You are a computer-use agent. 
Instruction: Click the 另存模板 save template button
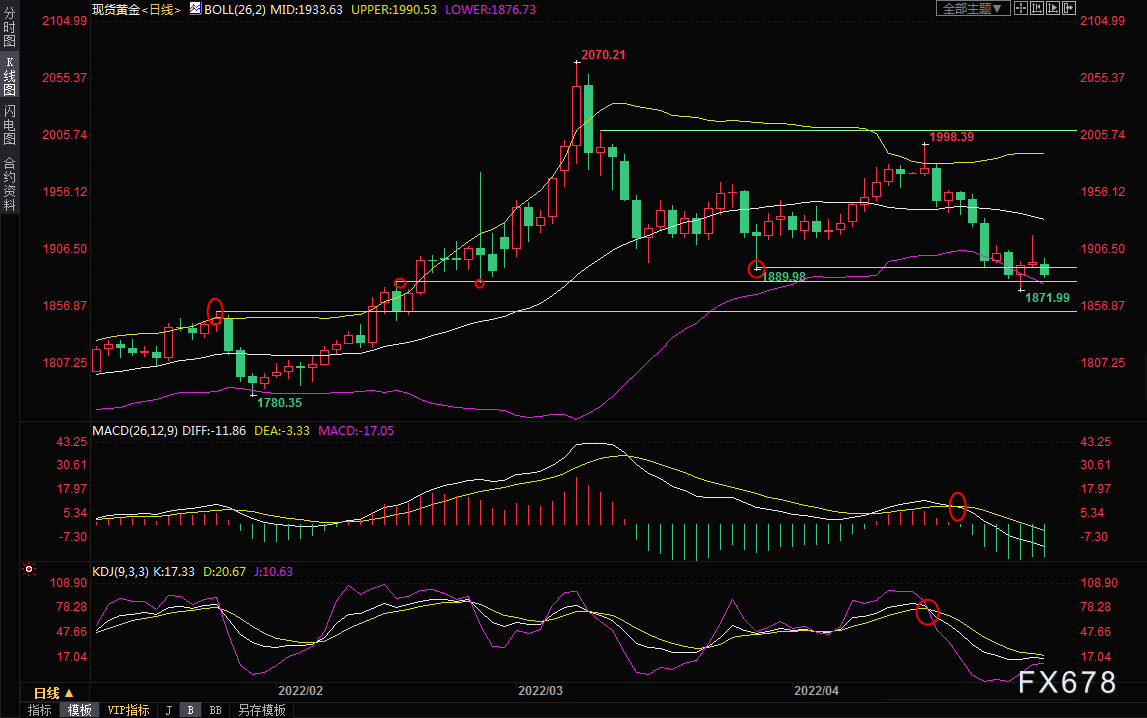coord(261,710)
